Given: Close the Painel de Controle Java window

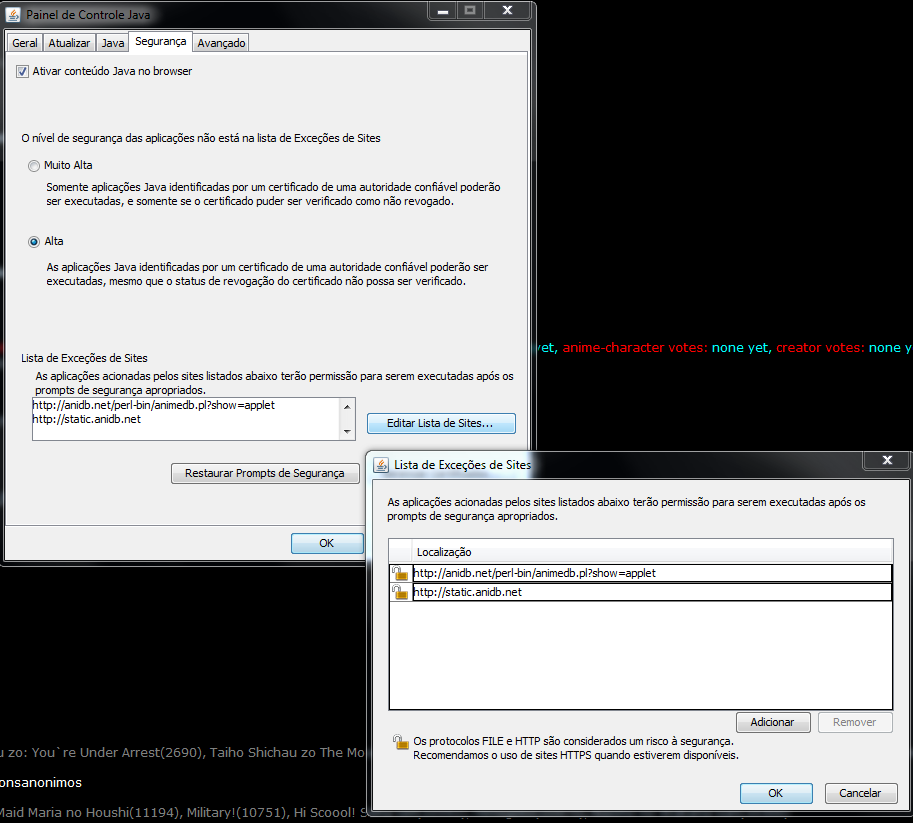Looking at the screenshot, I should tap(508, 10).
